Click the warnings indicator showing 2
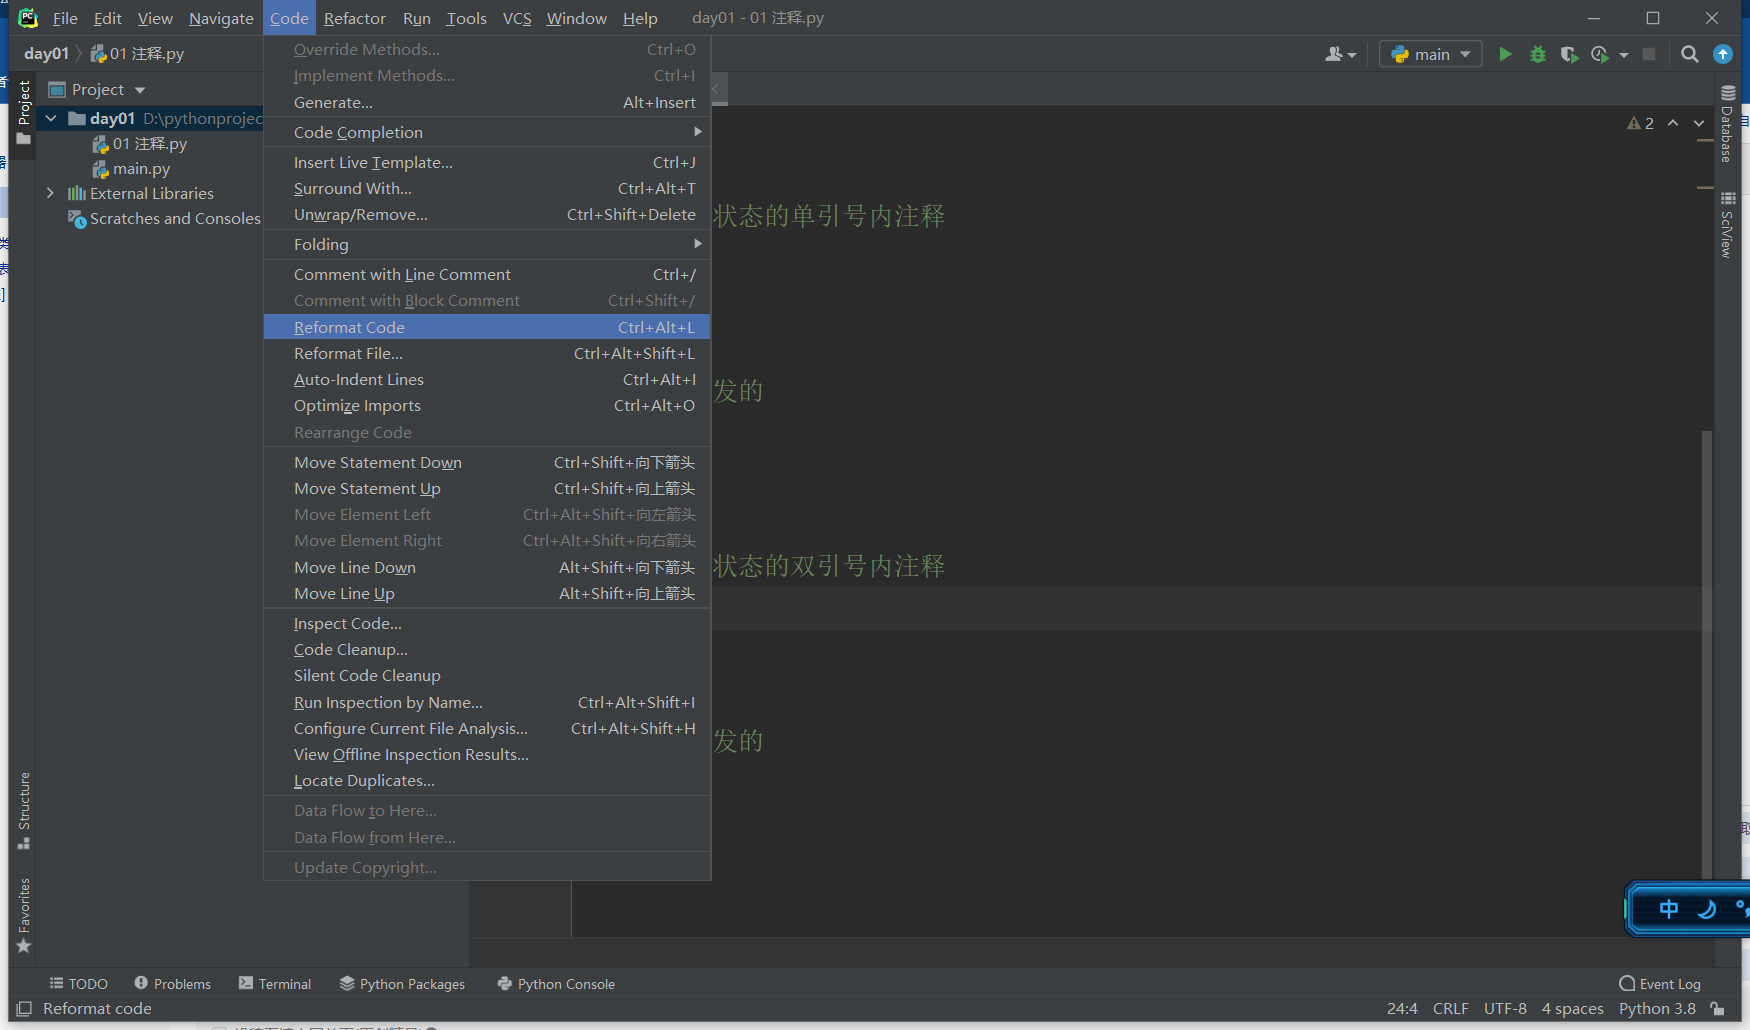The height and width of the screenshot is (1030, 1750). (1640, 123)
